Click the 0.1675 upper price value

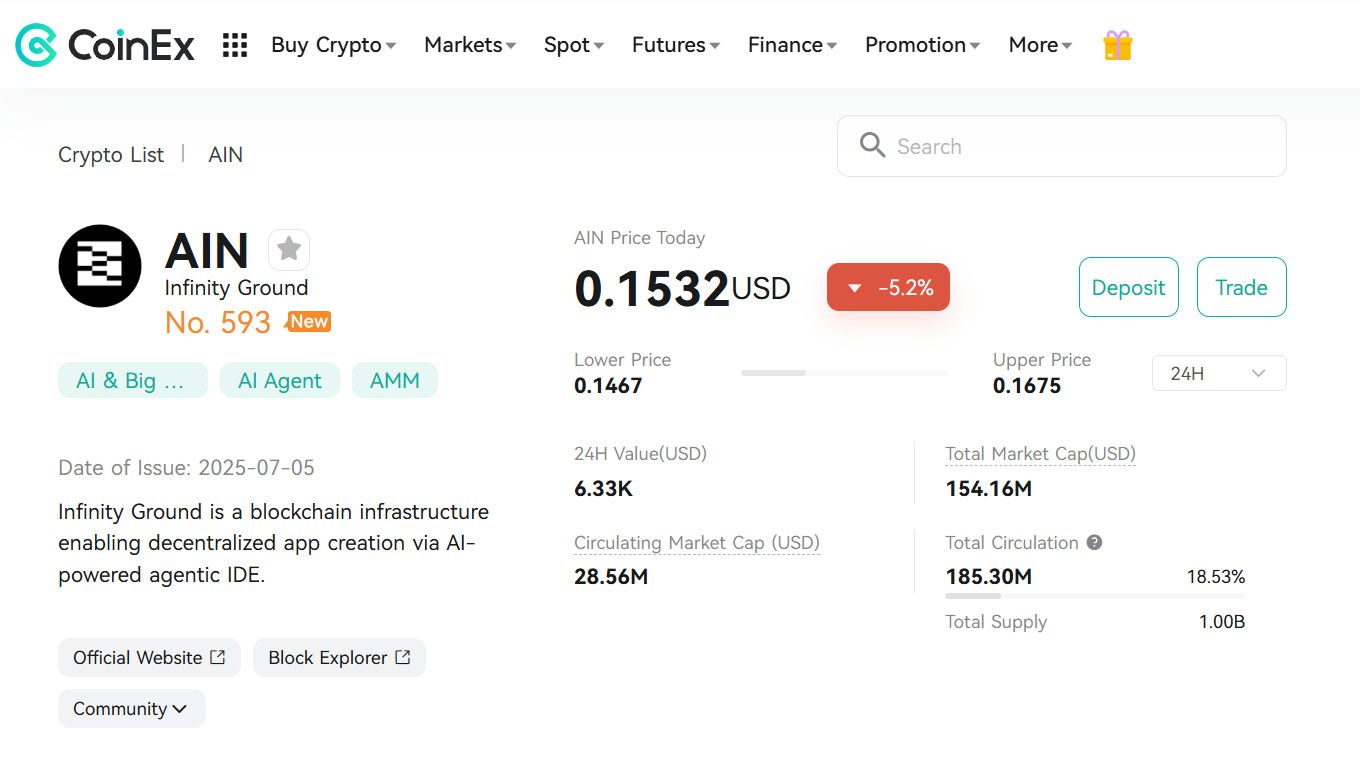click(x=1027, y=385)
